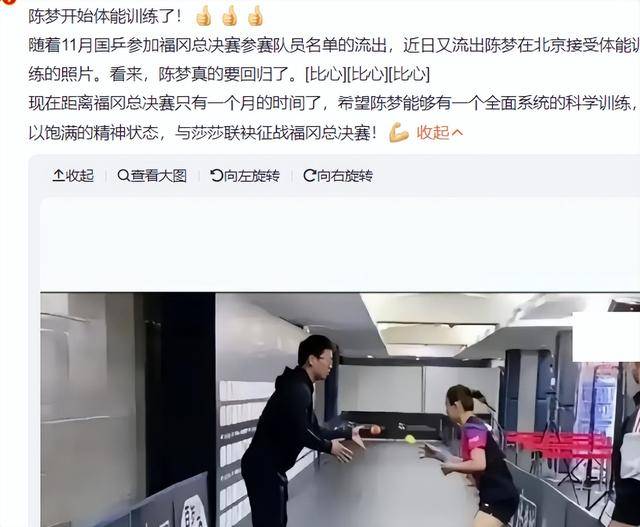Rotate the photo using 向右旋转
Screen dimensions: 640x527
point(338,176)
